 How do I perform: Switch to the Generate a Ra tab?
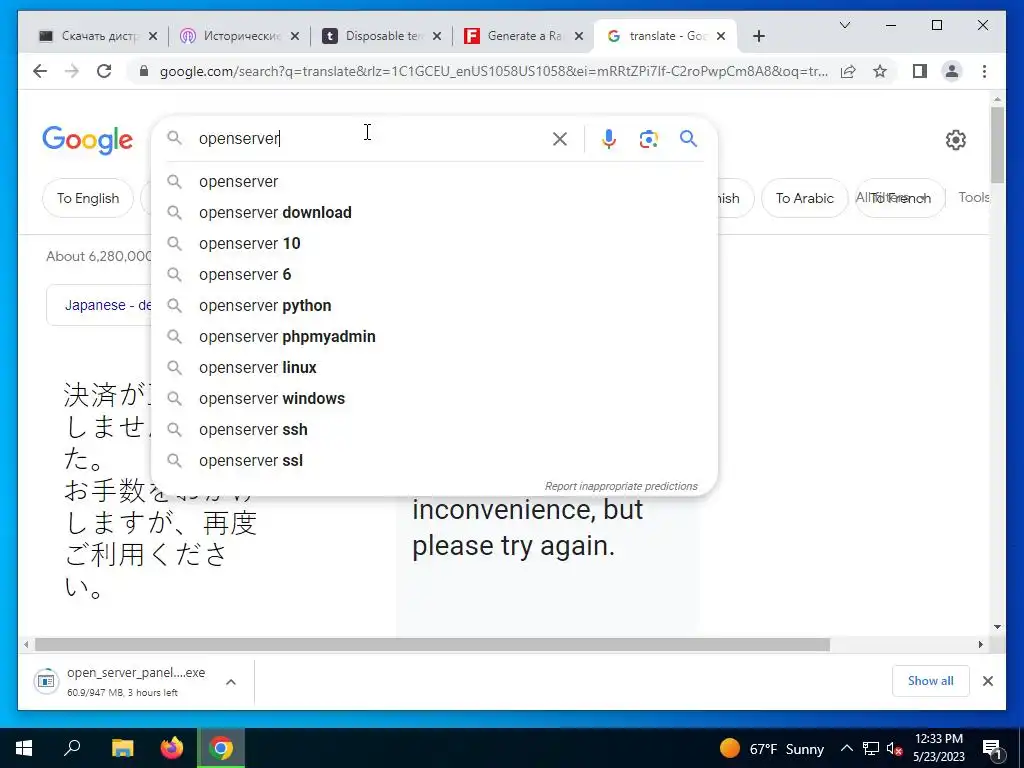coord(524,36)
